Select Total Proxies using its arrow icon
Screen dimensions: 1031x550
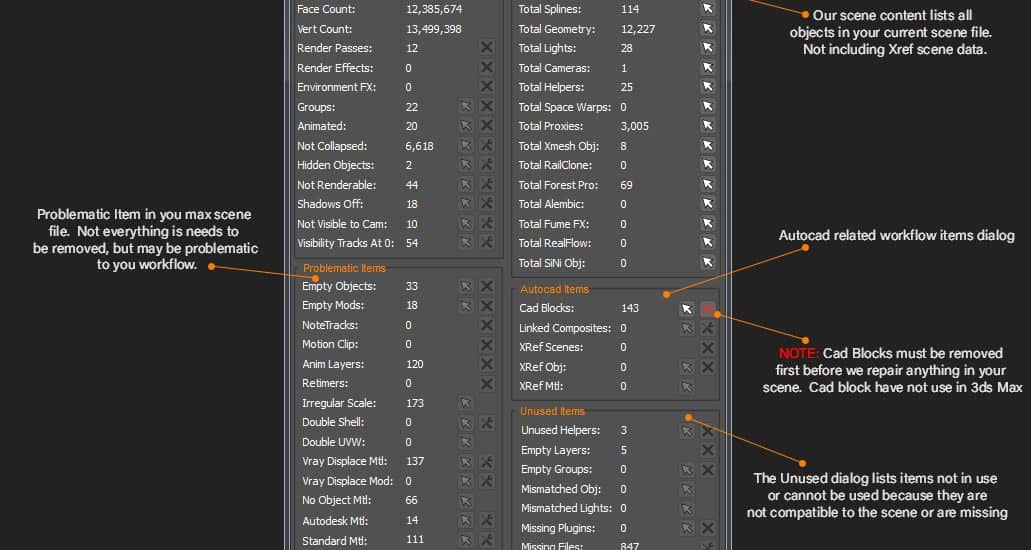click(708, 126)
